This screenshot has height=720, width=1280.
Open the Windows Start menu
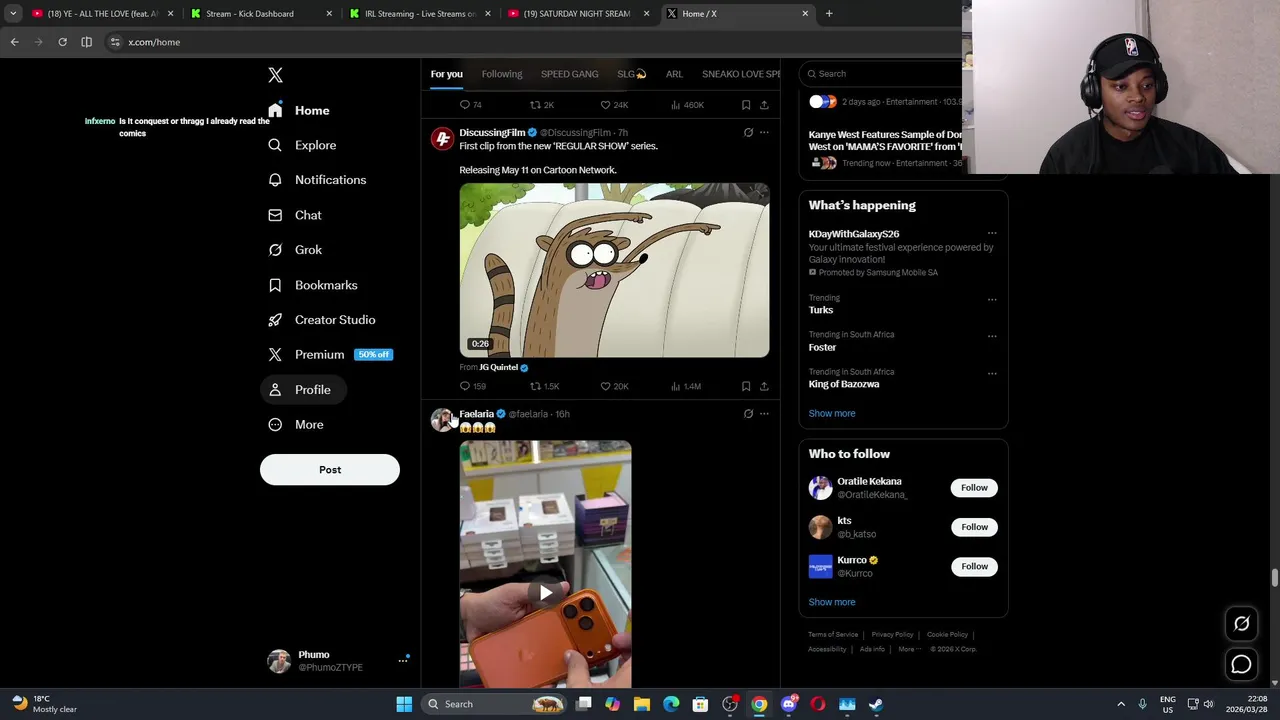[404, 704]
